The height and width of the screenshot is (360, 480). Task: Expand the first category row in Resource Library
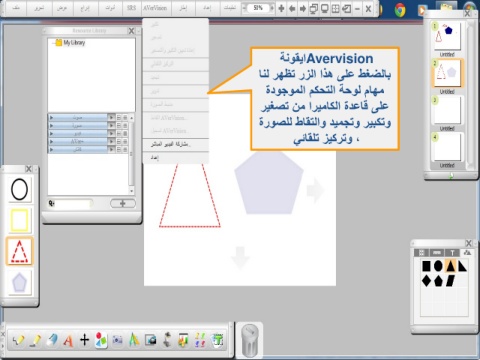coord(52,117)
